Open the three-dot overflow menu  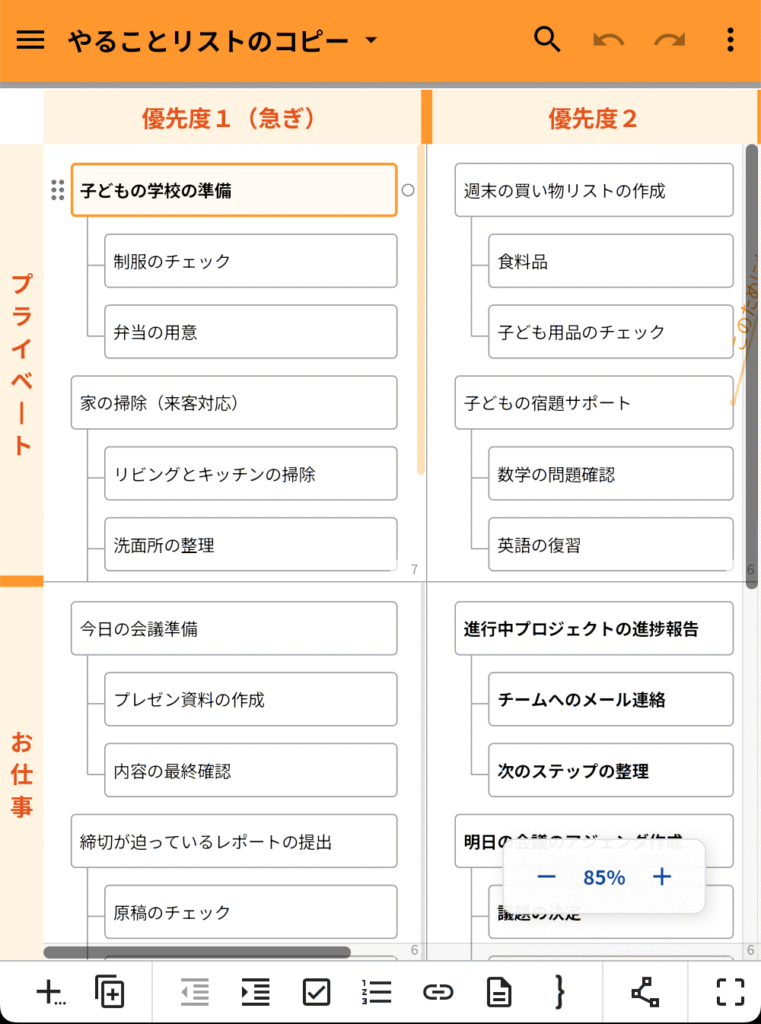click(730, 39)
